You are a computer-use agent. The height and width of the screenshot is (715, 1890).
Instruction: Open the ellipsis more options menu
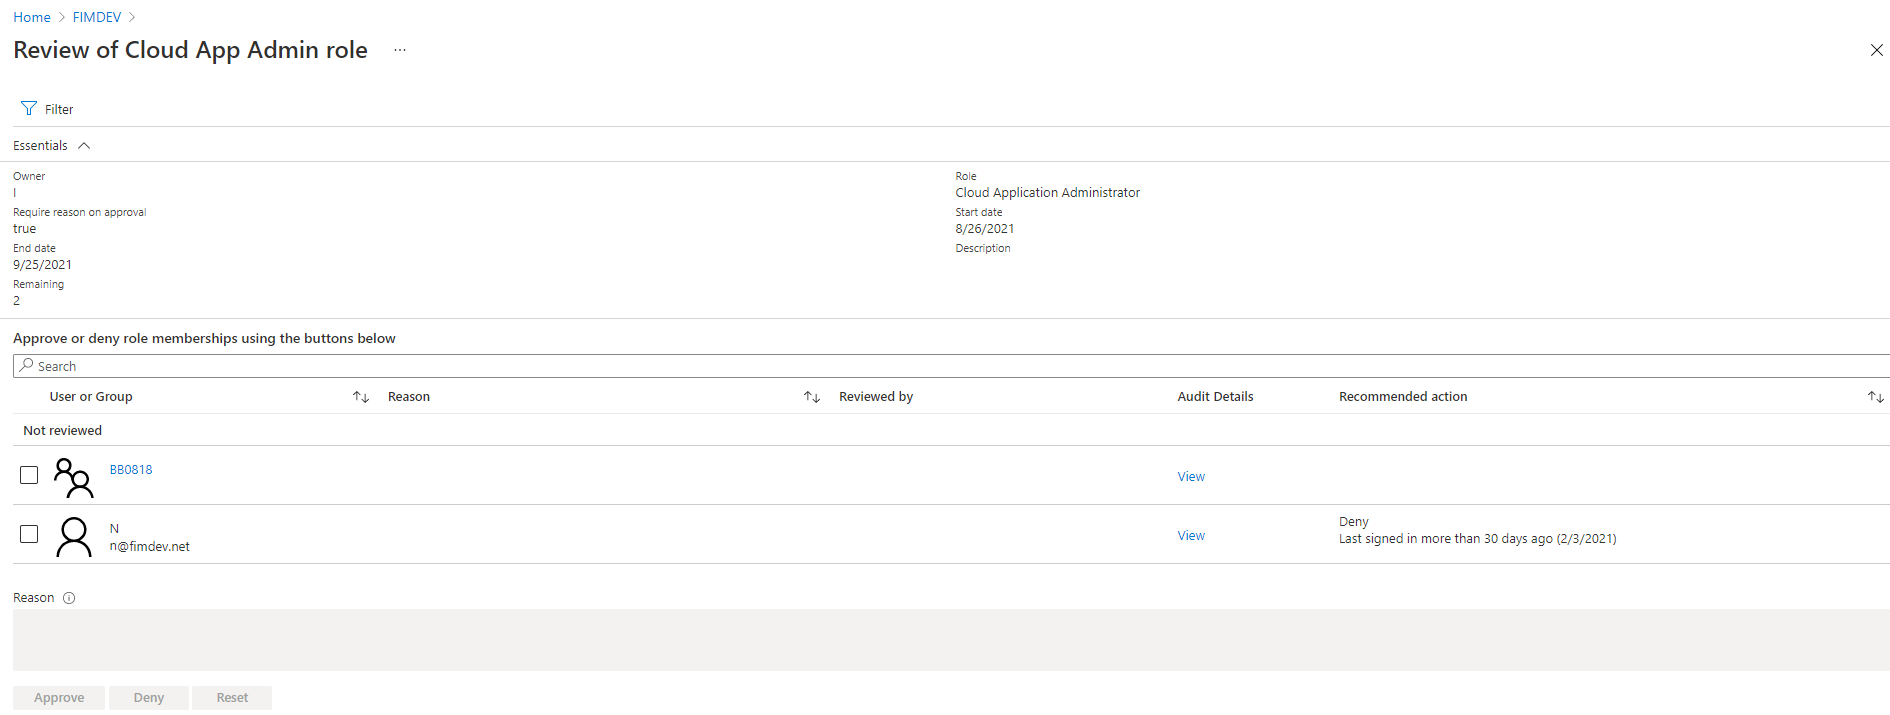(x=400, y=50)
